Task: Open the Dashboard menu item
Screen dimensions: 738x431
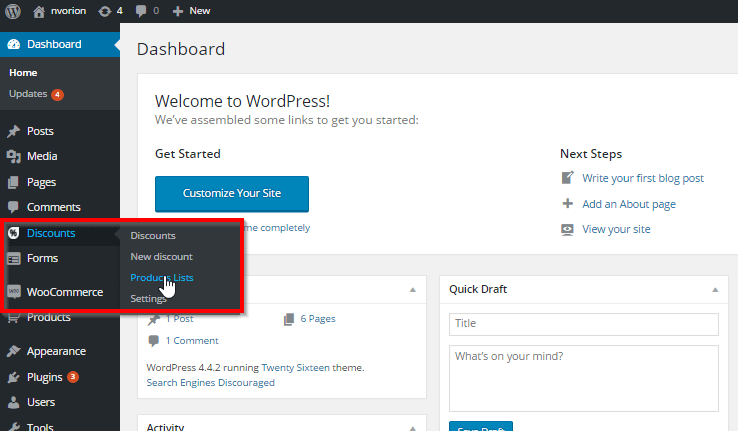Action: (x=60, y=44)
